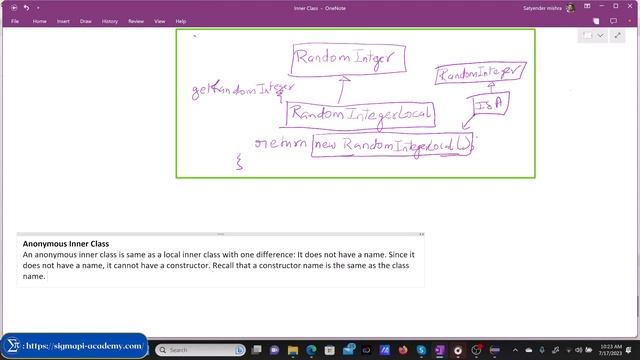Click the page view button left of the chevron
The height and width of the screenshot is (360, 640).
[x=588, y=36]
